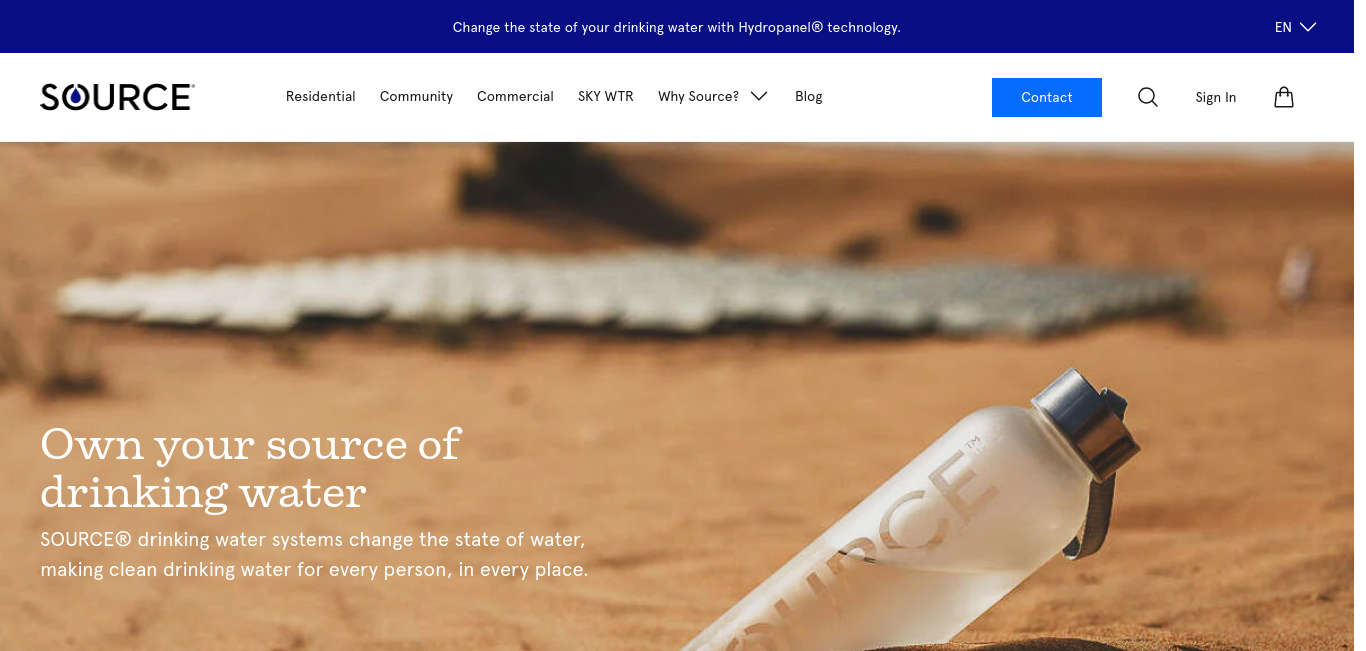Click the blue Contact button
The width and height of the screenshot is (1366, 651).
(x=1047, y=97)
